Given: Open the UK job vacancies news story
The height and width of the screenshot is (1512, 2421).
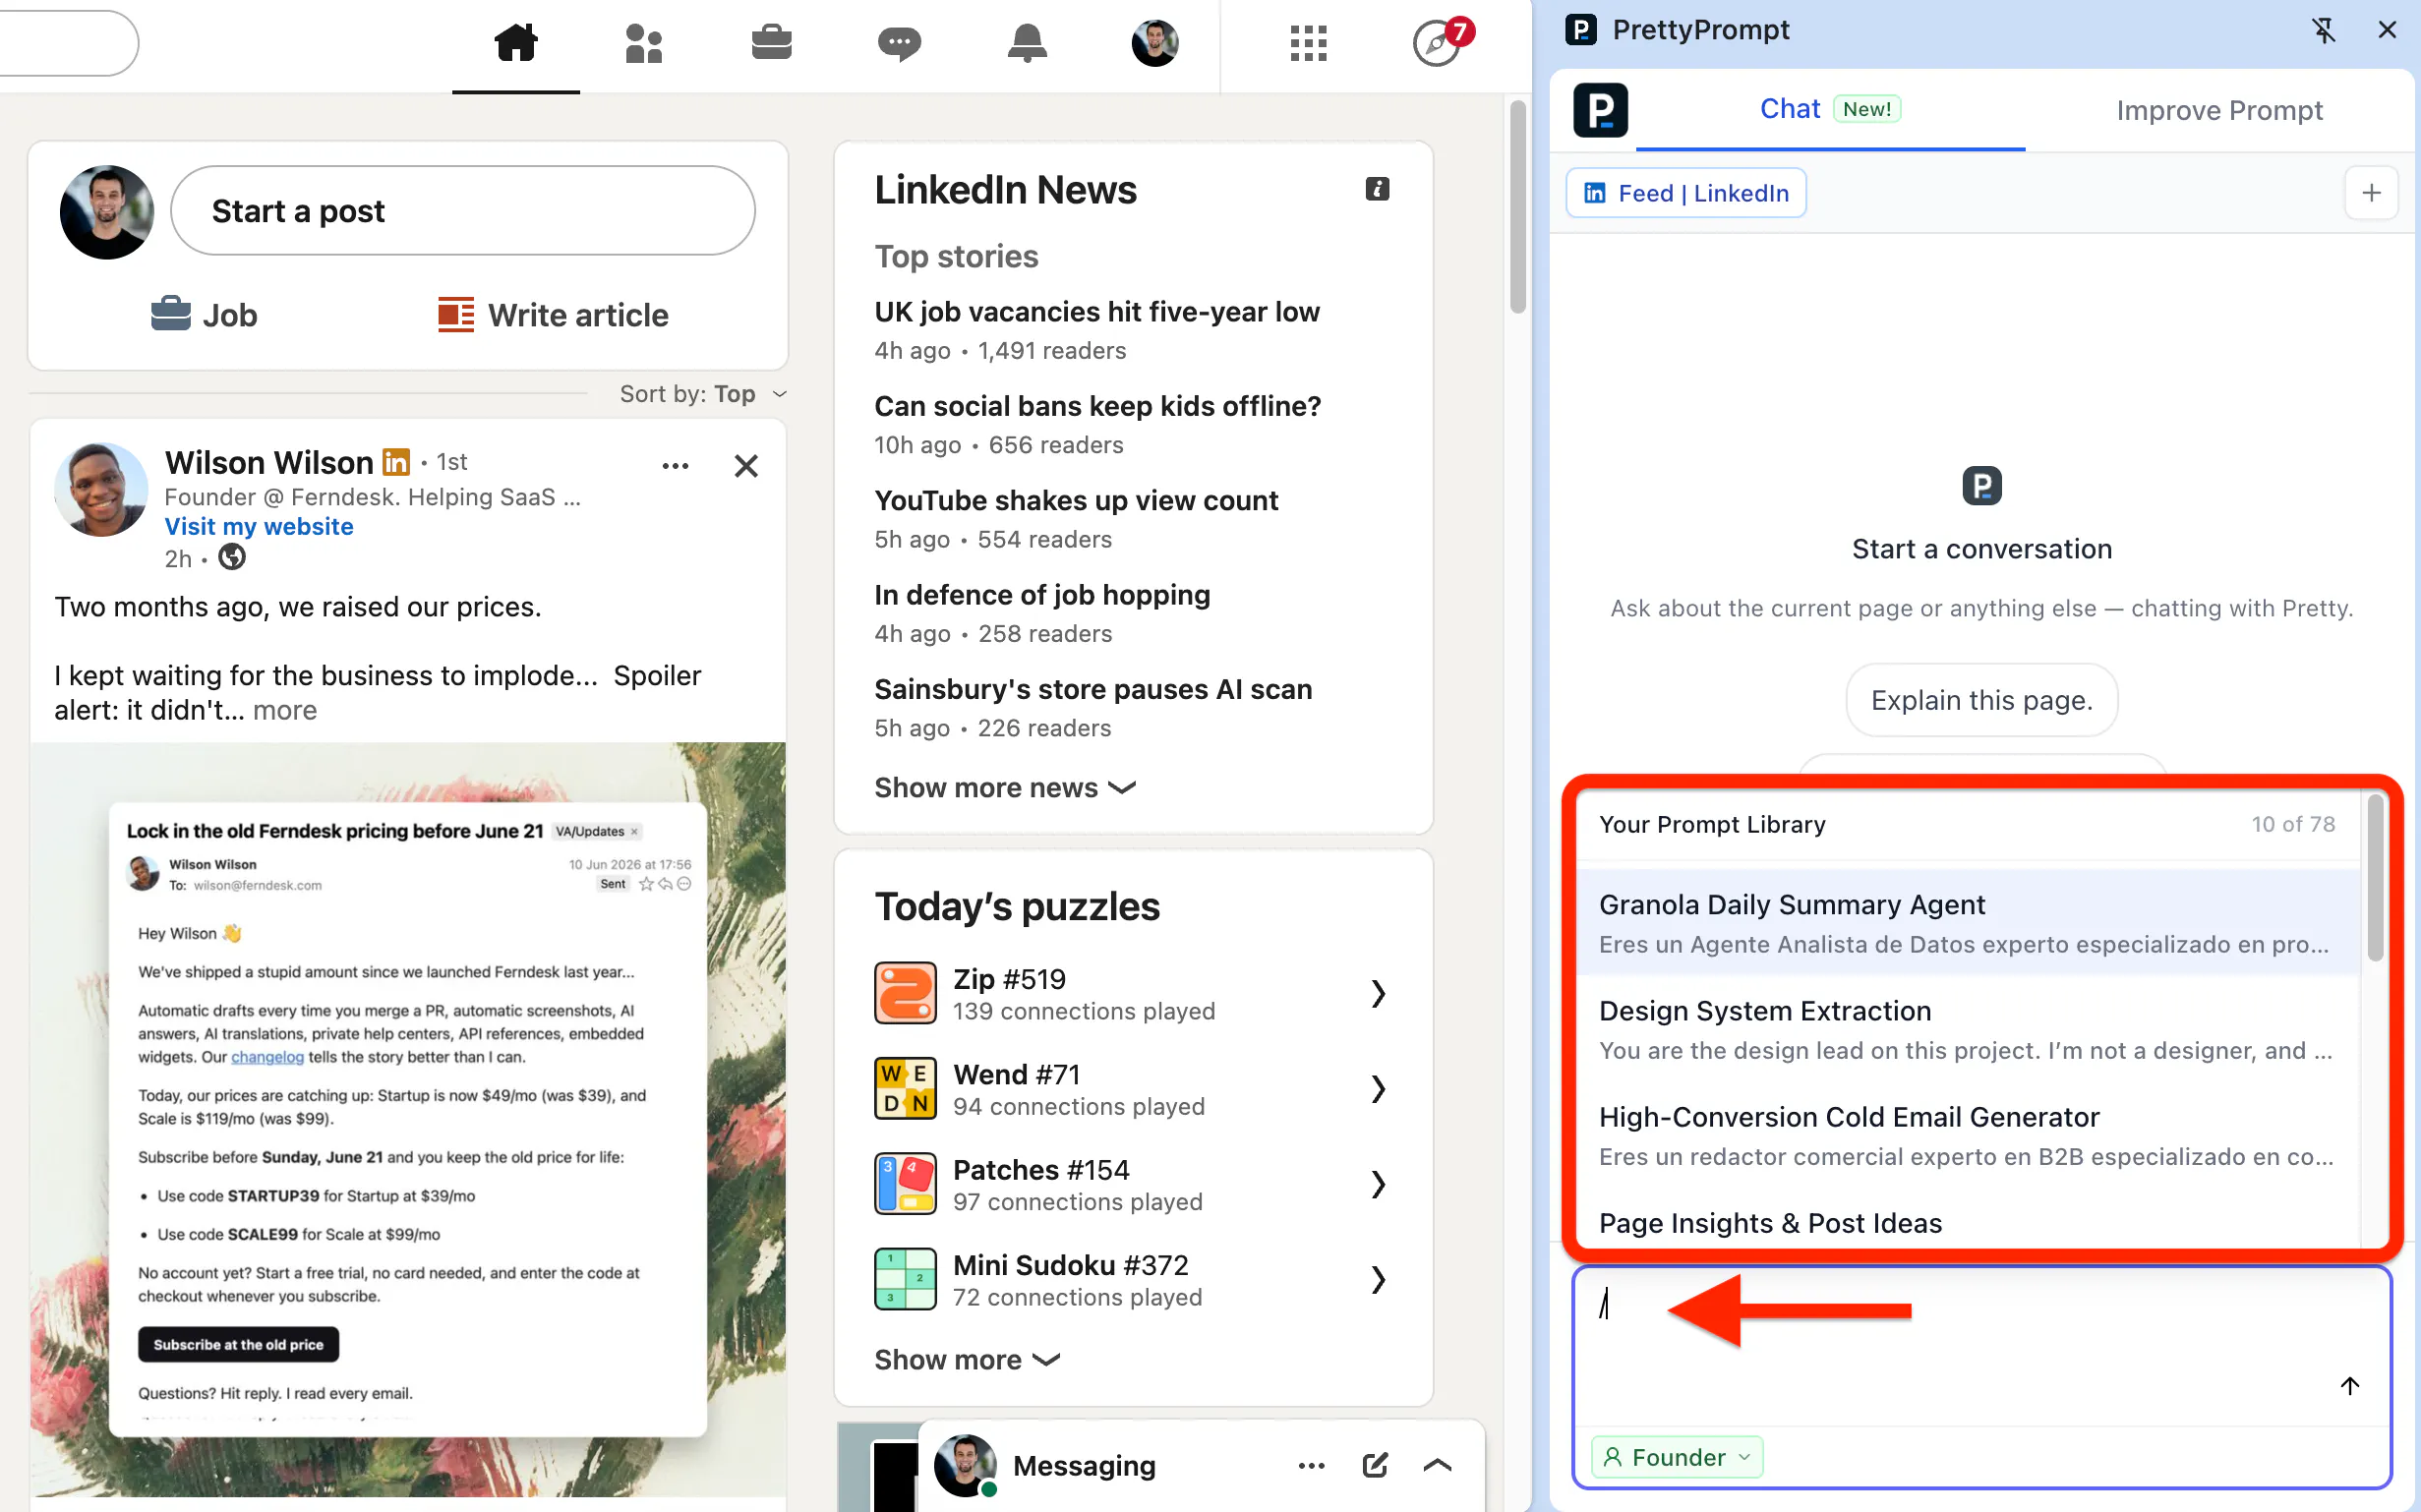Looking at the screenshot, I should (x=1097, y=312).
